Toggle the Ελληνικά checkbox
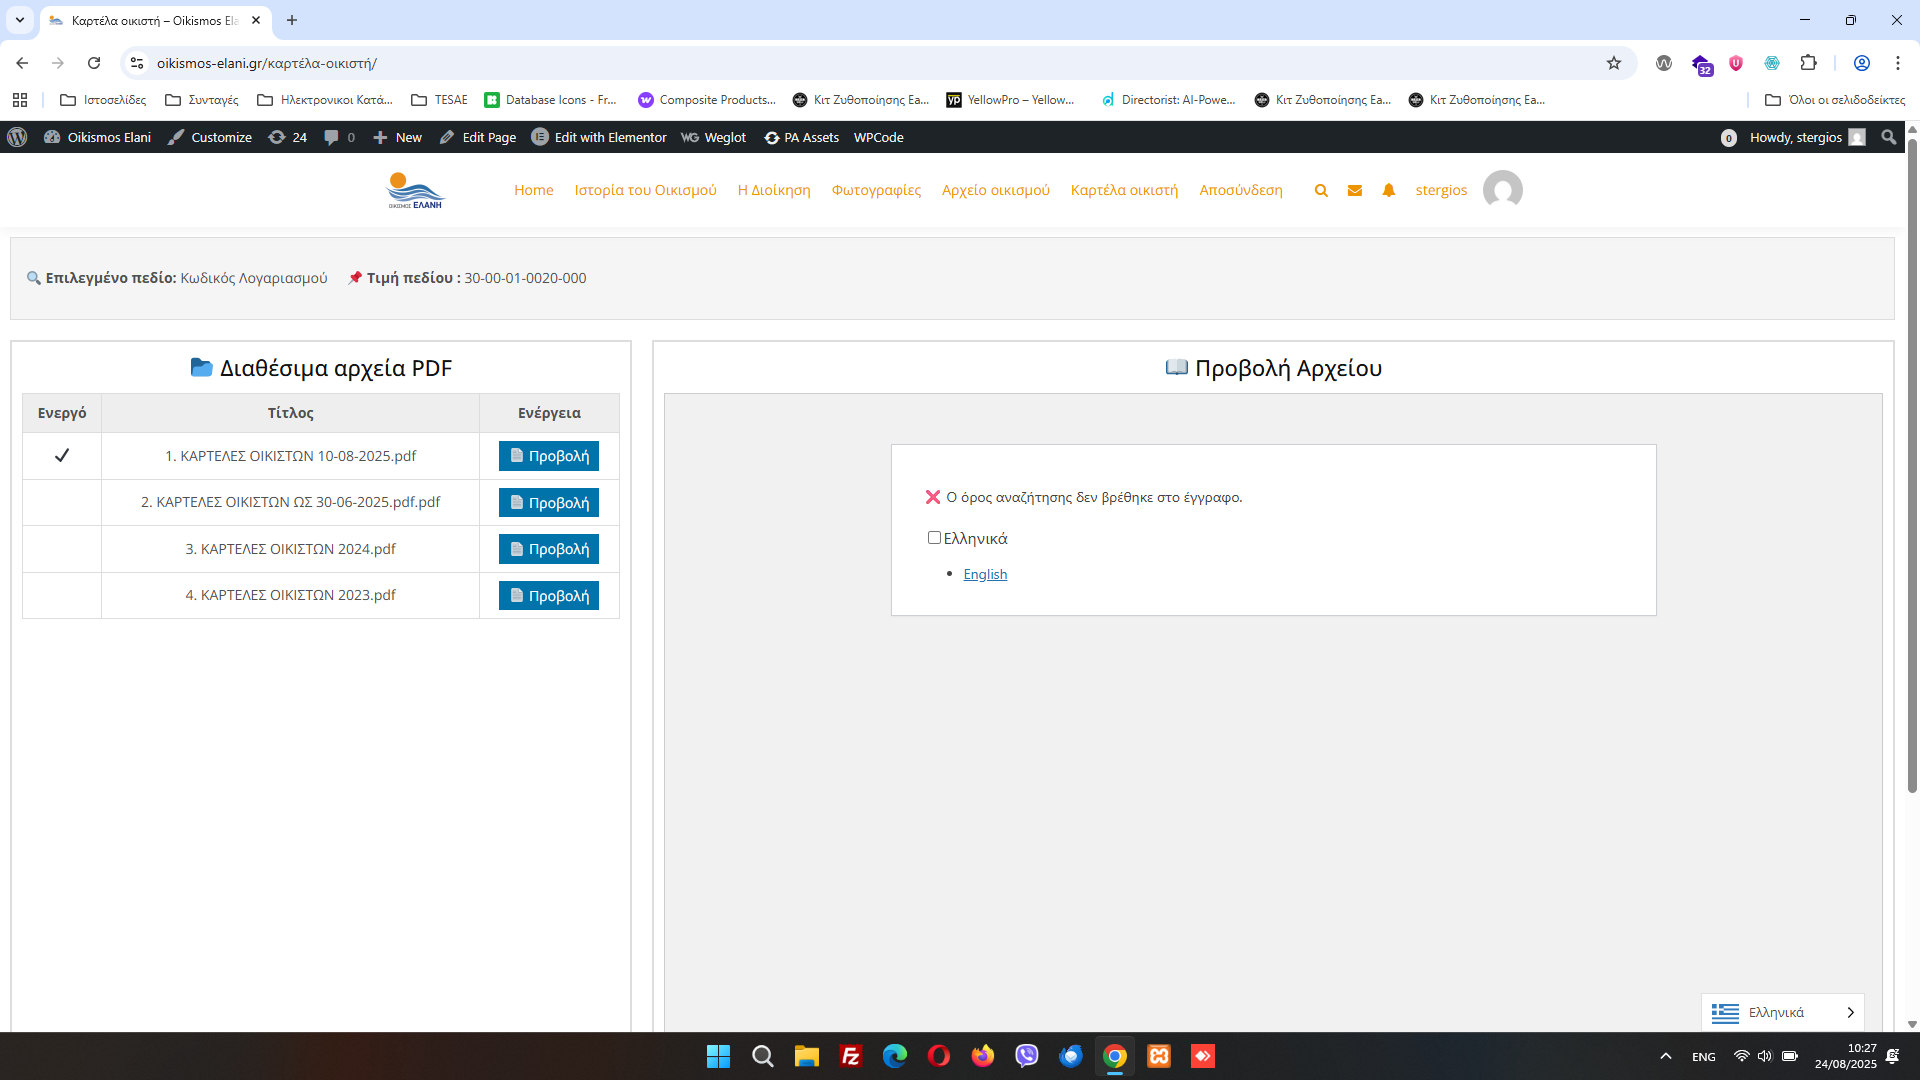Viewport: 1920px width, 1080px height. 934,538
